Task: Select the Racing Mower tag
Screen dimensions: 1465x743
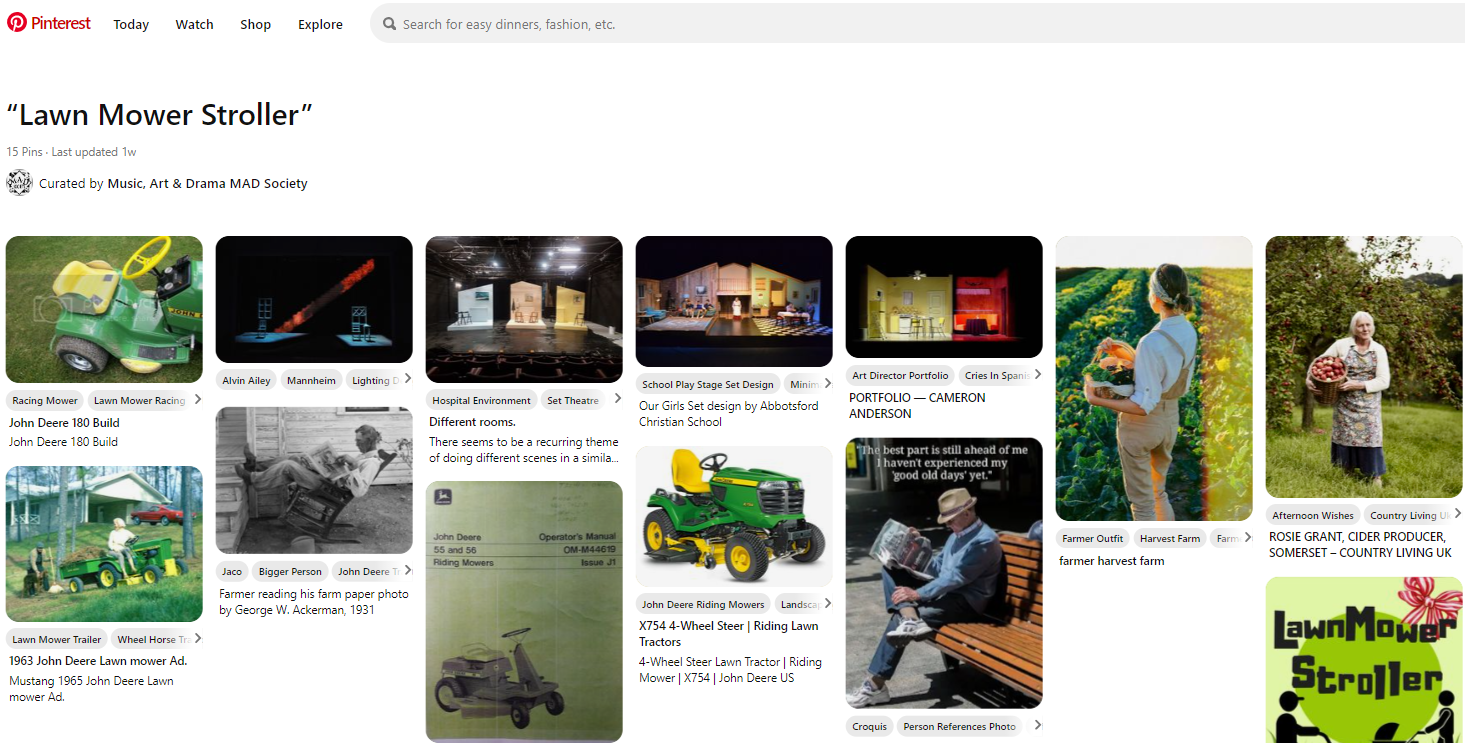Action: [45, 400]
